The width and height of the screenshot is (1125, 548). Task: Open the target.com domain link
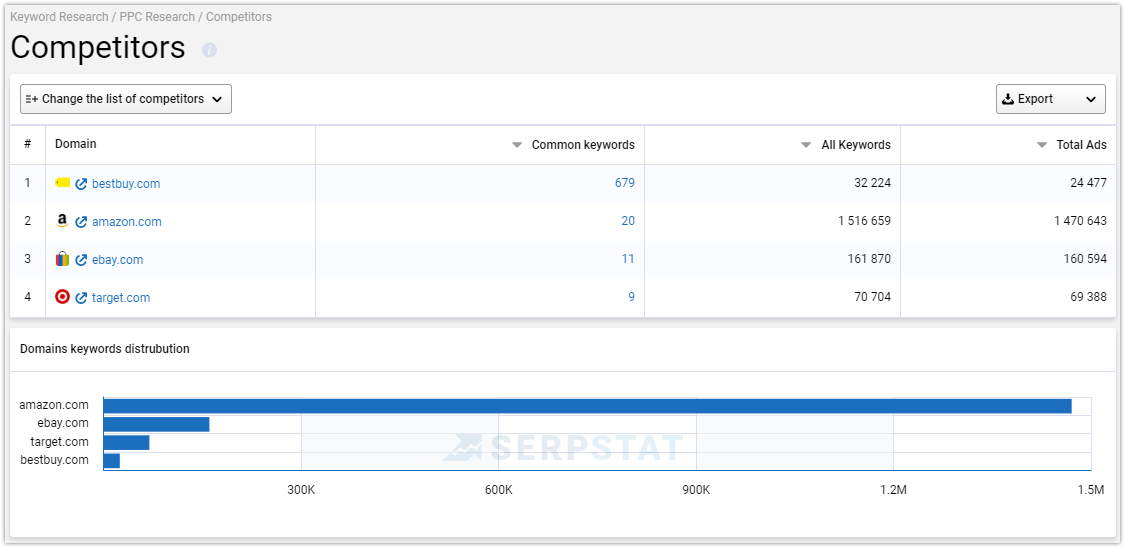(121, 298)
